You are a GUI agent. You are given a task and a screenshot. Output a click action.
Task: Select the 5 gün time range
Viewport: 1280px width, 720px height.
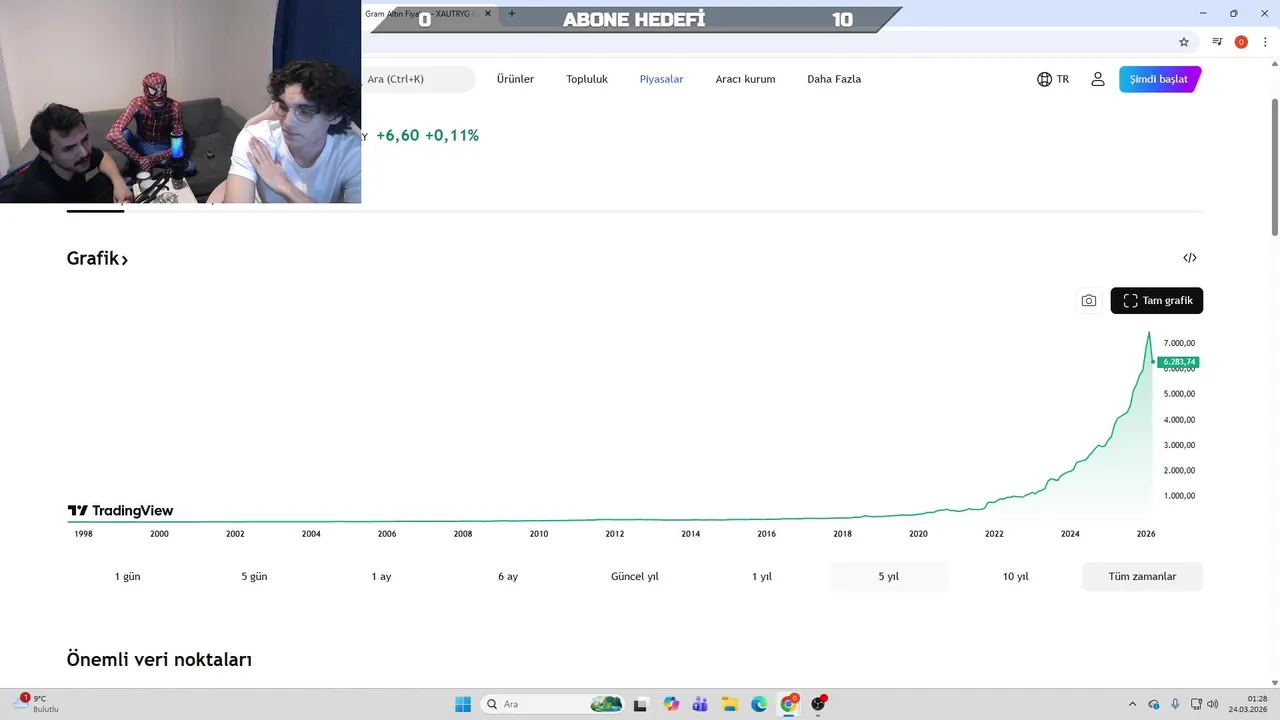[254, 577]
